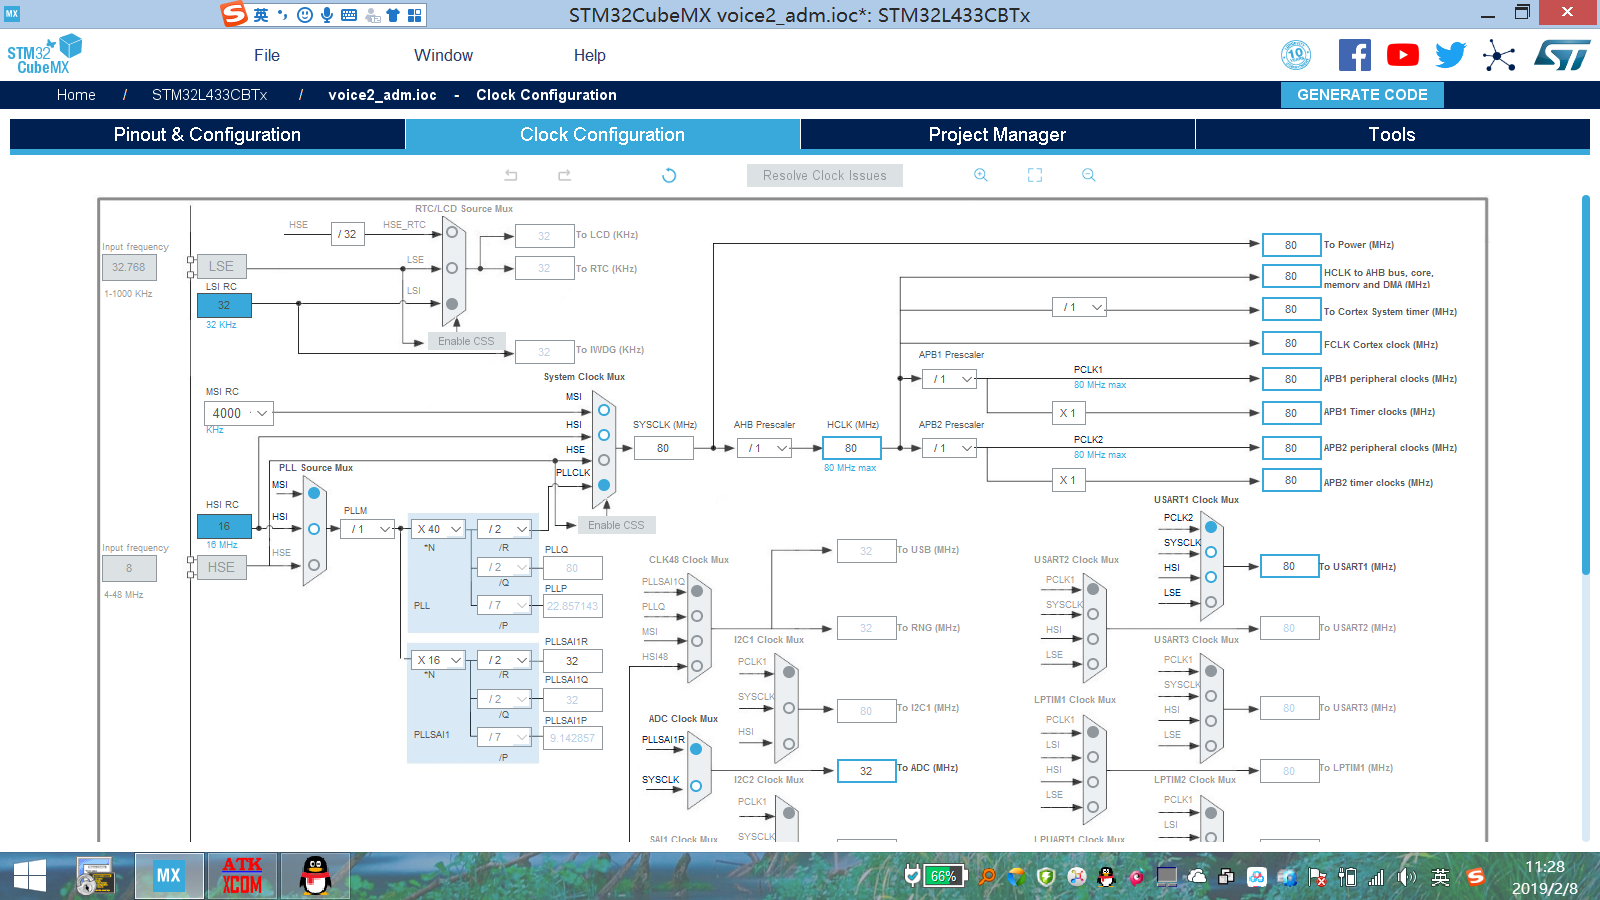Open the ST community network icon
This screenshot has width=1600, height=900.
point(1499,55)
